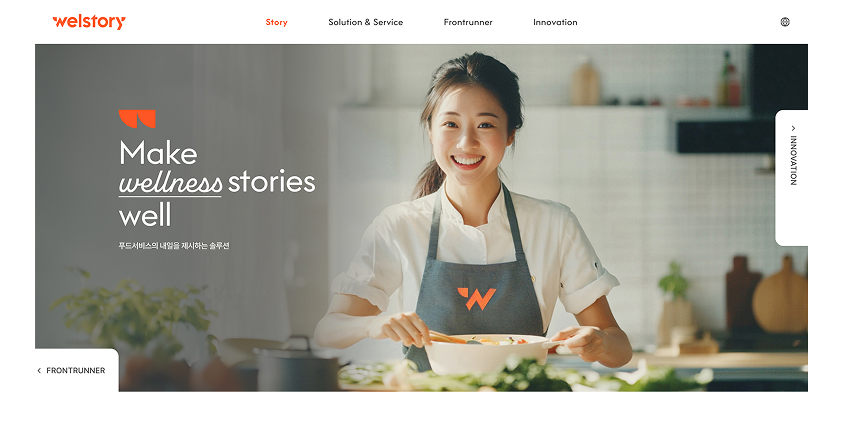
Task: Click the underlined word wellness
Action: 170,183
